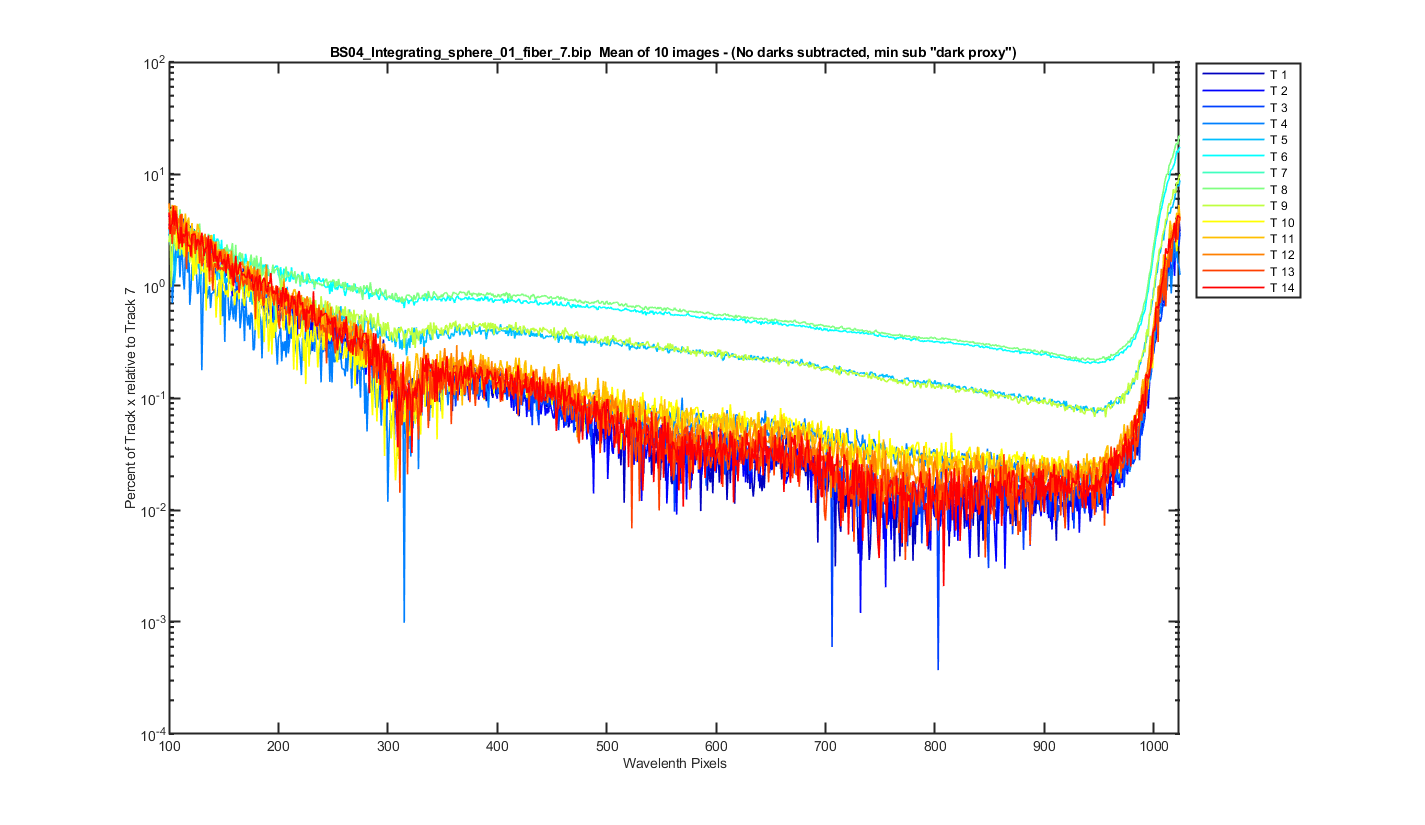The height and width of the screenshot is (825, 1425).
Task: Click the green T 8 legend line sample
Action: pyautogui.click(x=1233, y=189)
